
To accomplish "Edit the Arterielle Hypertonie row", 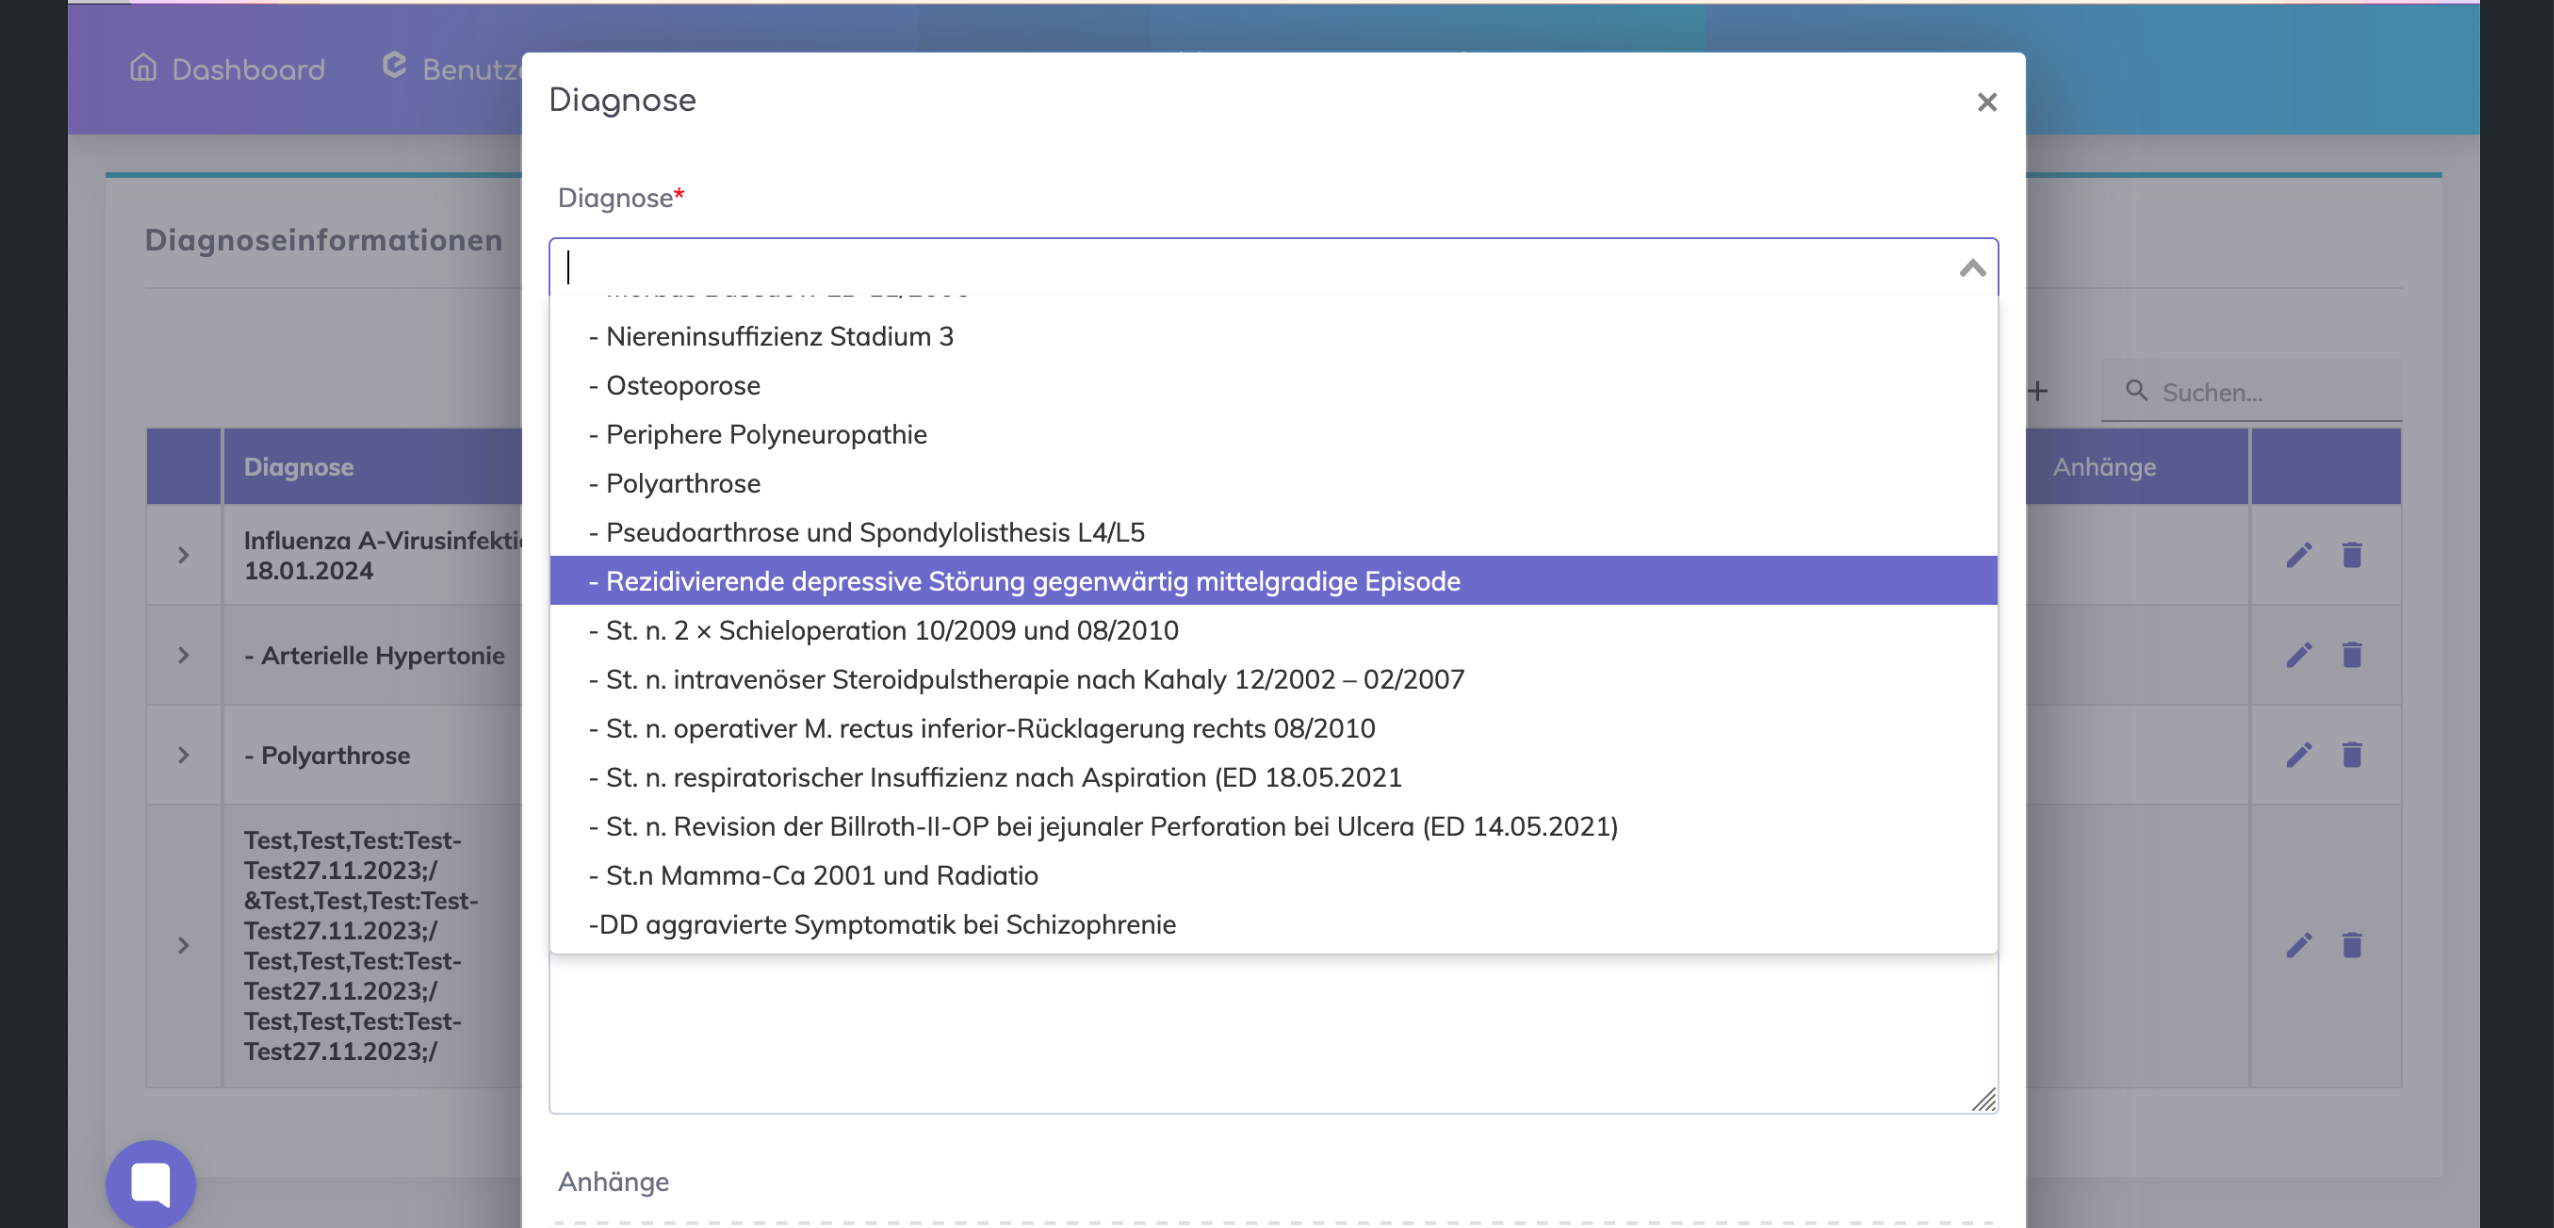I will click(2298, 655).
